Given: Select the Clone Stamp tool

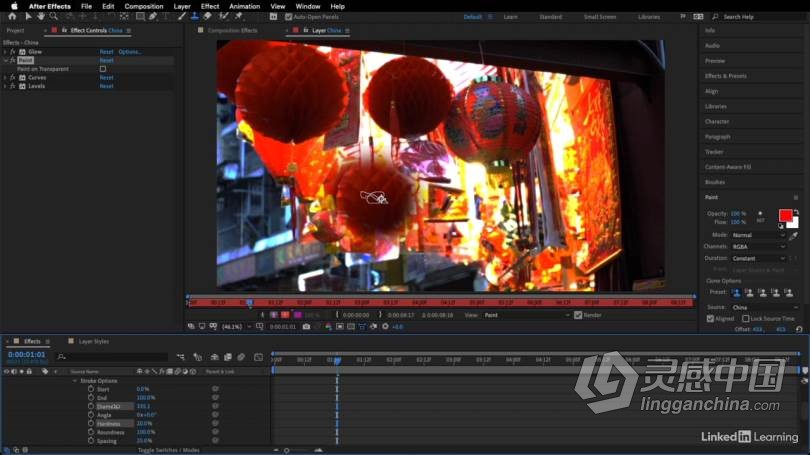Looking at the screenshot, I should pyautogui.click(x=194, y=17).
